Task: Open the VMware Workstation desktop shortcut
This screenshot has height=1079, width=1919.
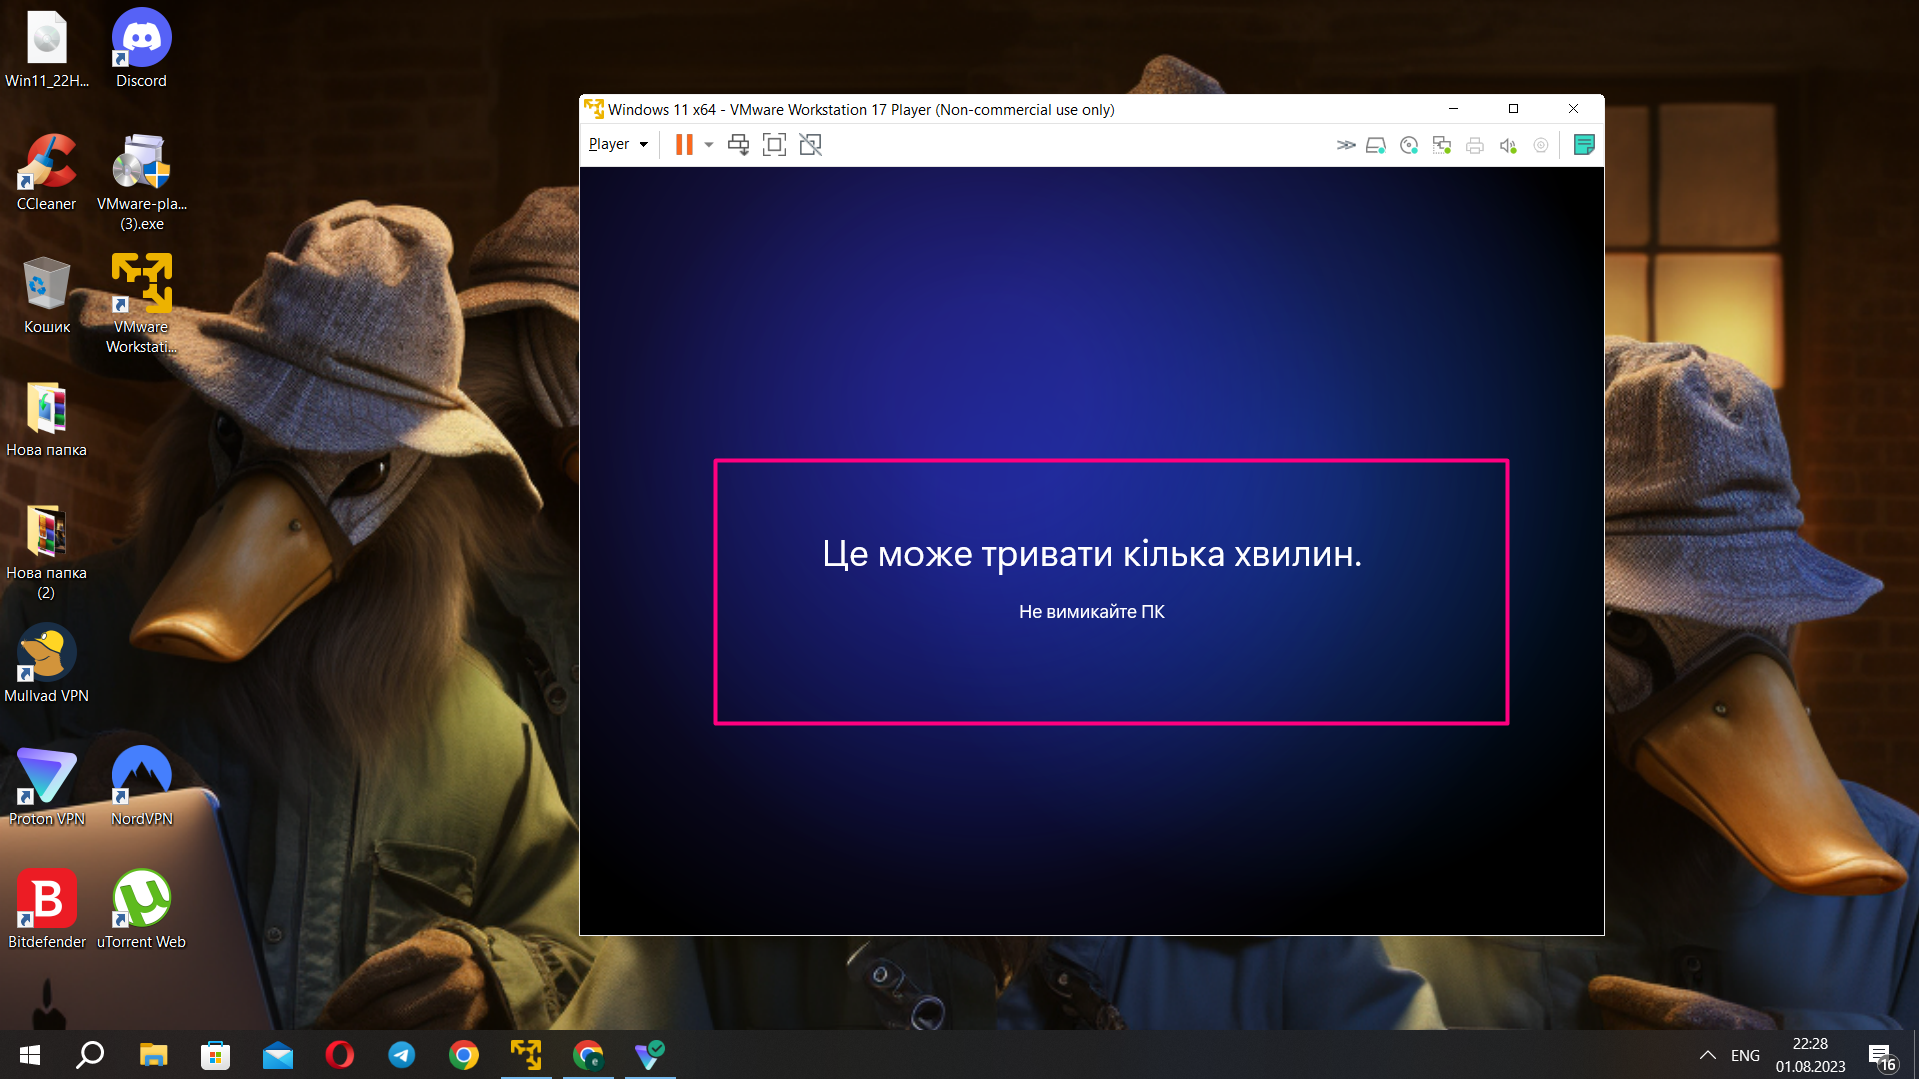Action: click(x=141, y=304)
